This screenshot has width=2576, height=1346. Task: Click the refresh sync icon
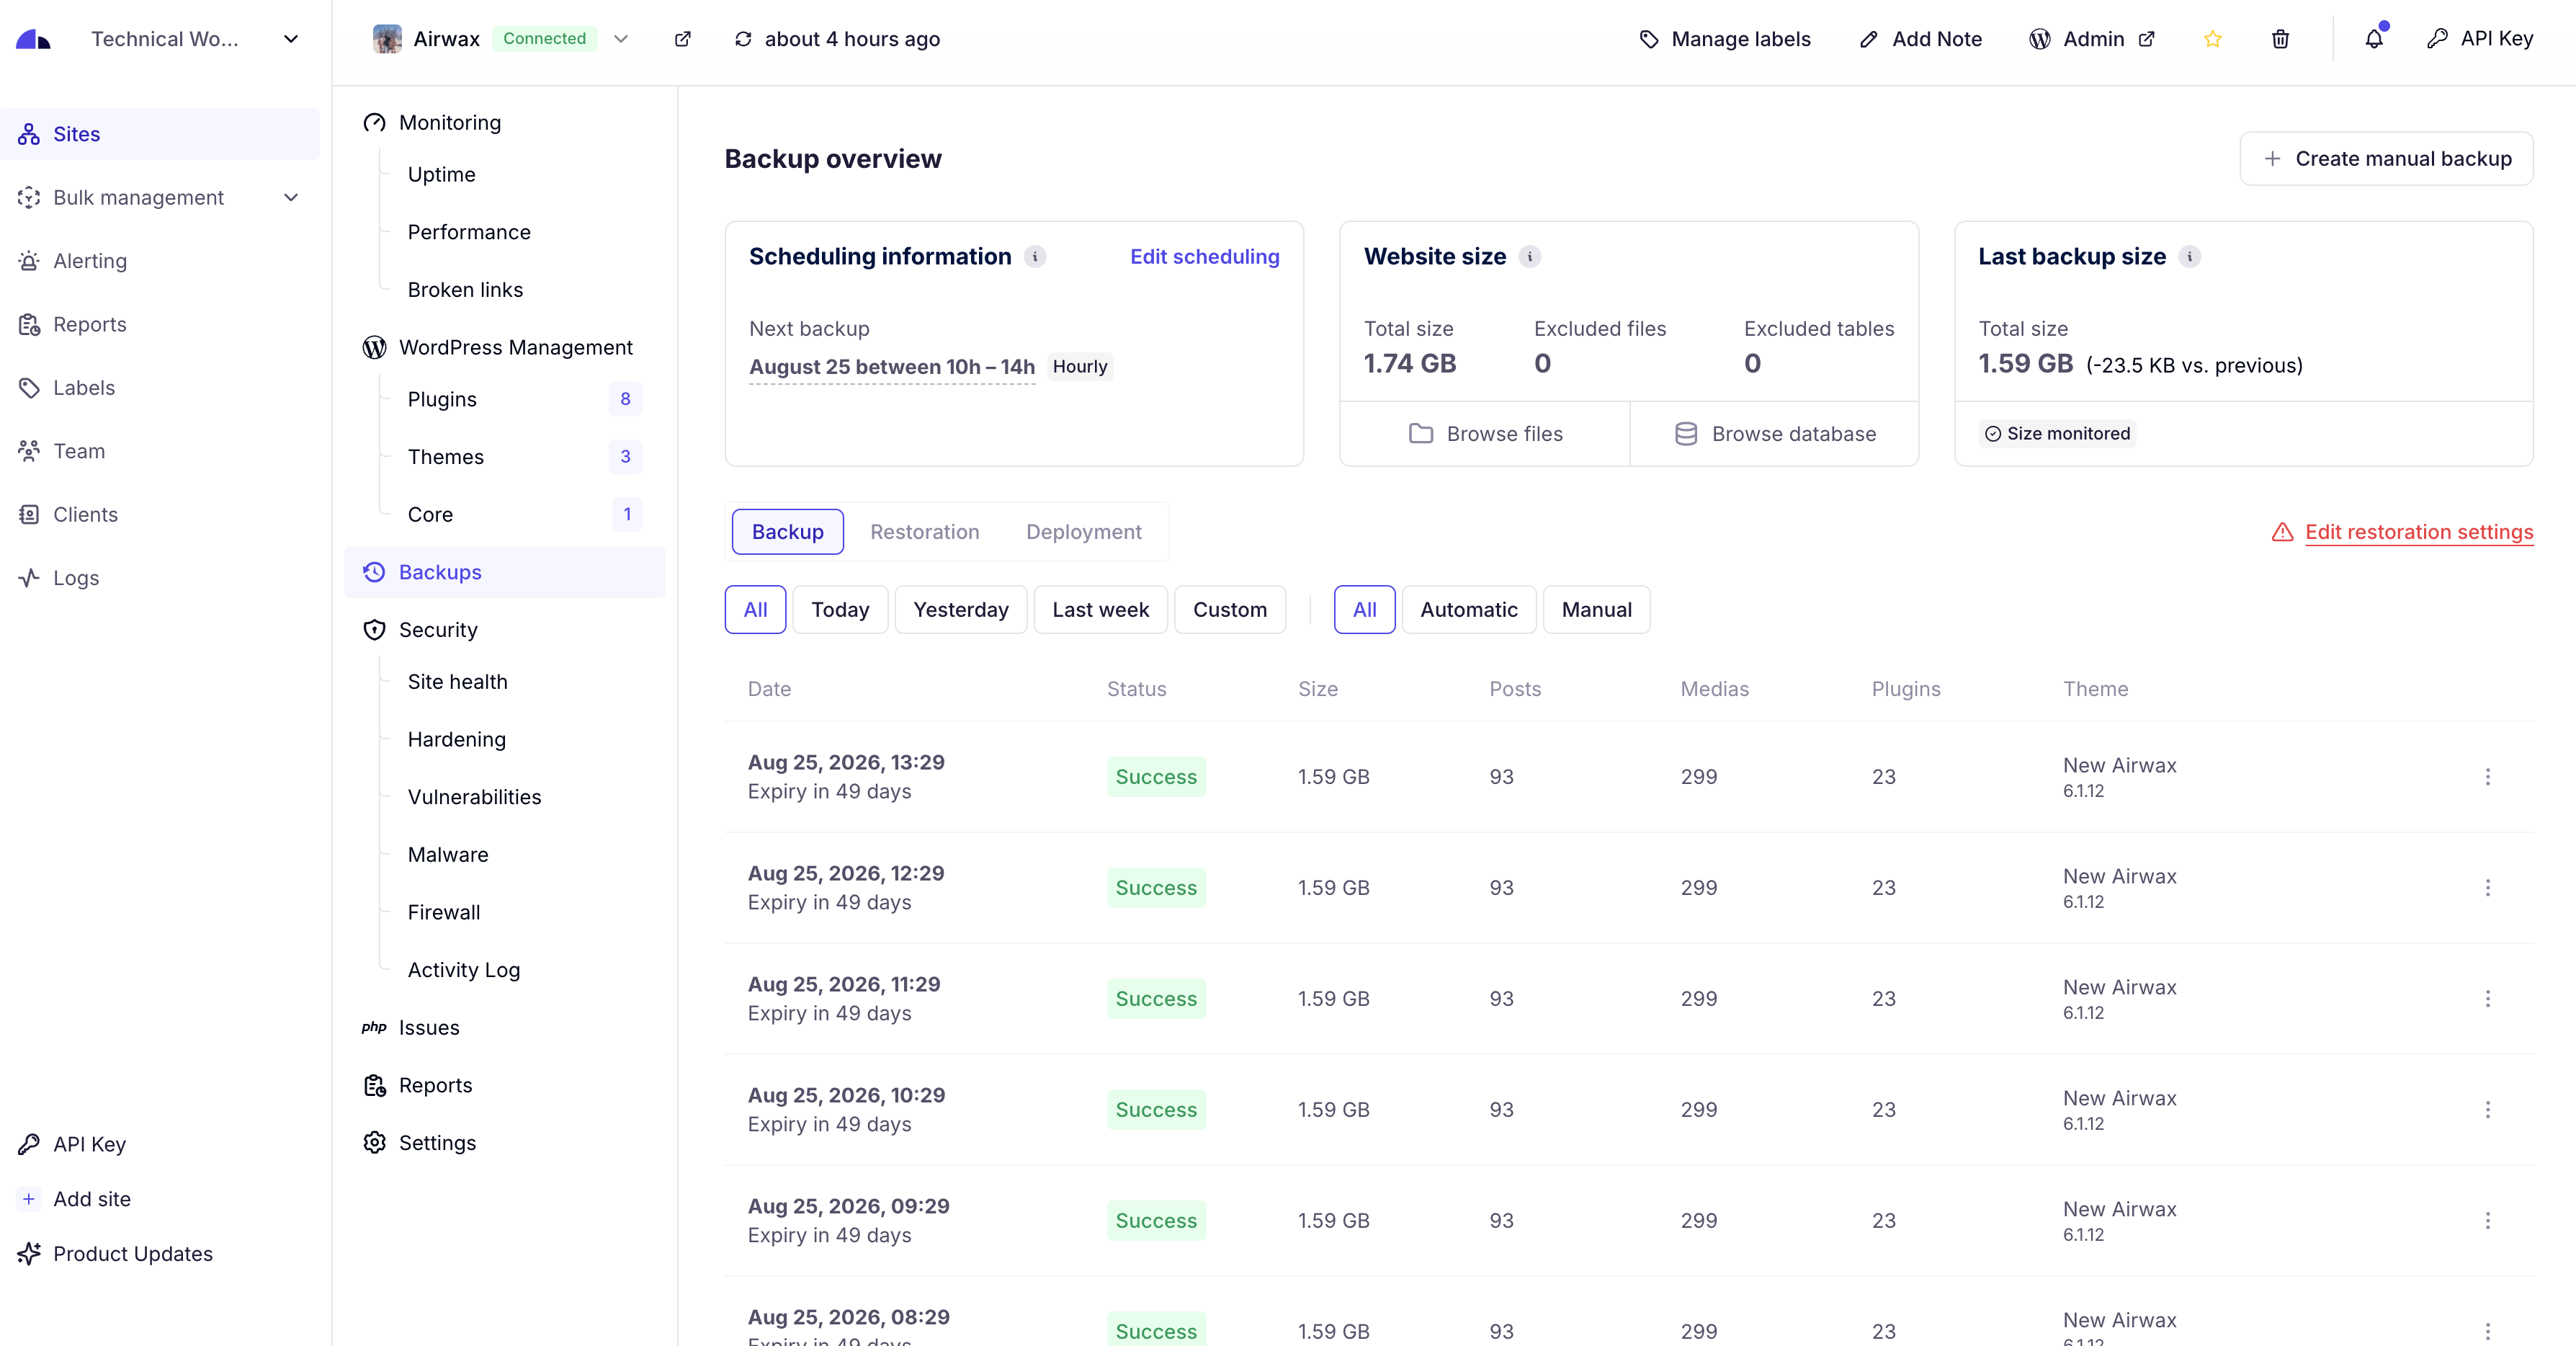743,39
